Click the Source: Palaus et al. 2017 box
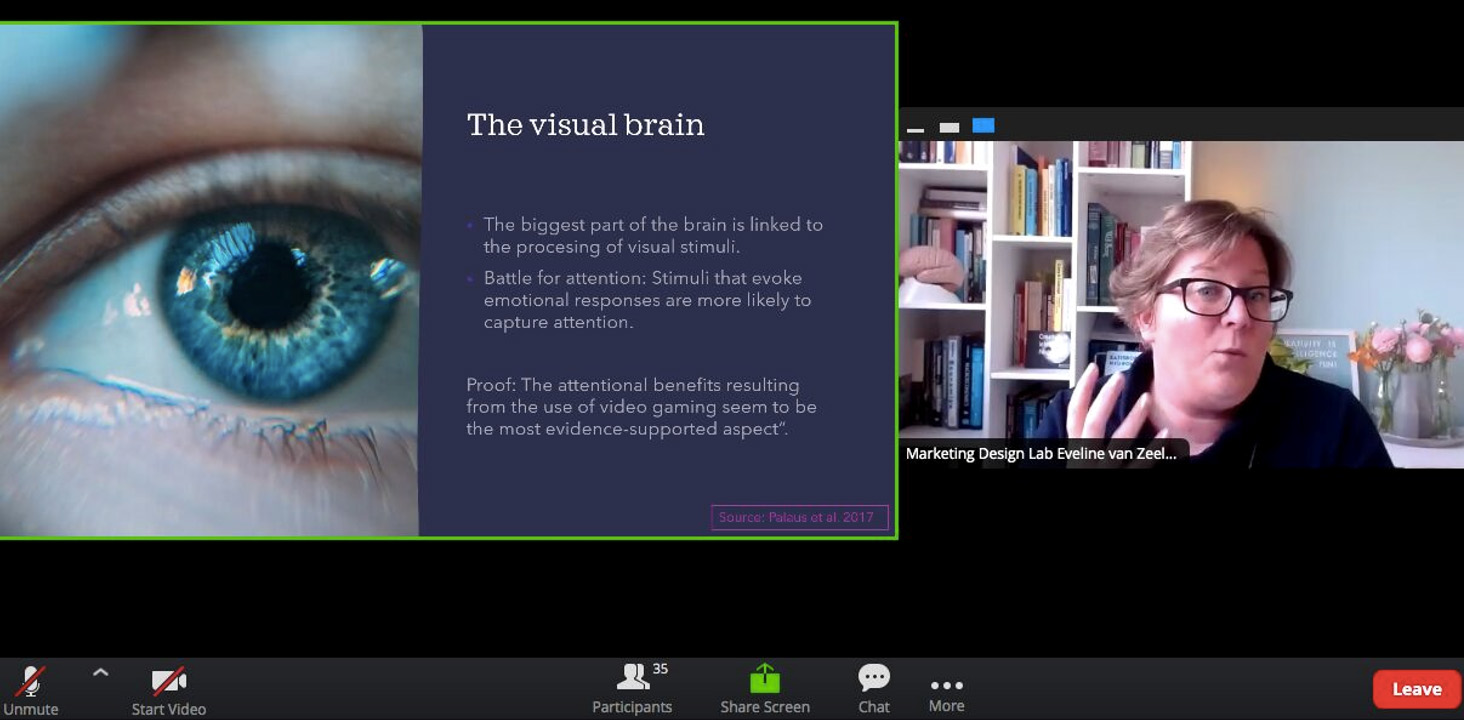Viewport: 1464px width, 720px height. click(799, 517)
